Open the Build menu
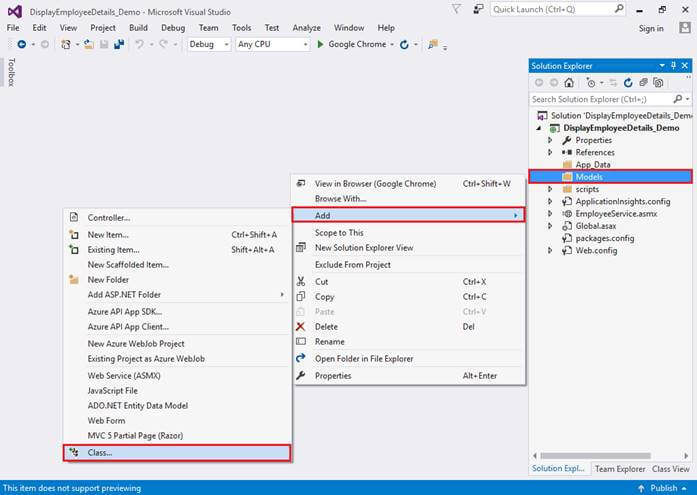Screen dimensions: 697x495 [138, 28]
